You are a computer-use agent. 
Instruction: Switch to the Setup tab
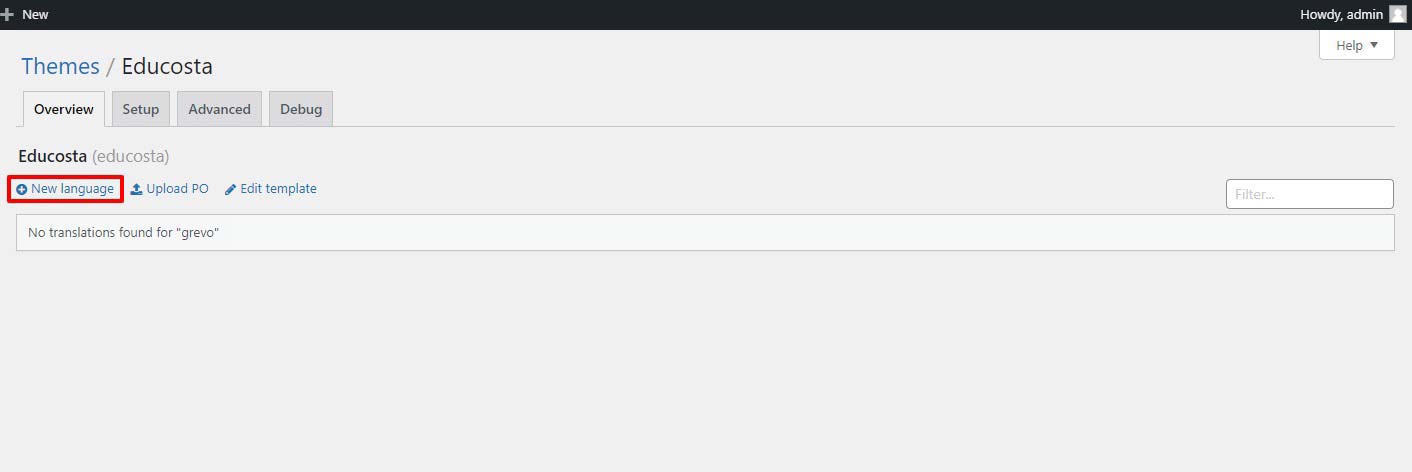141,109
